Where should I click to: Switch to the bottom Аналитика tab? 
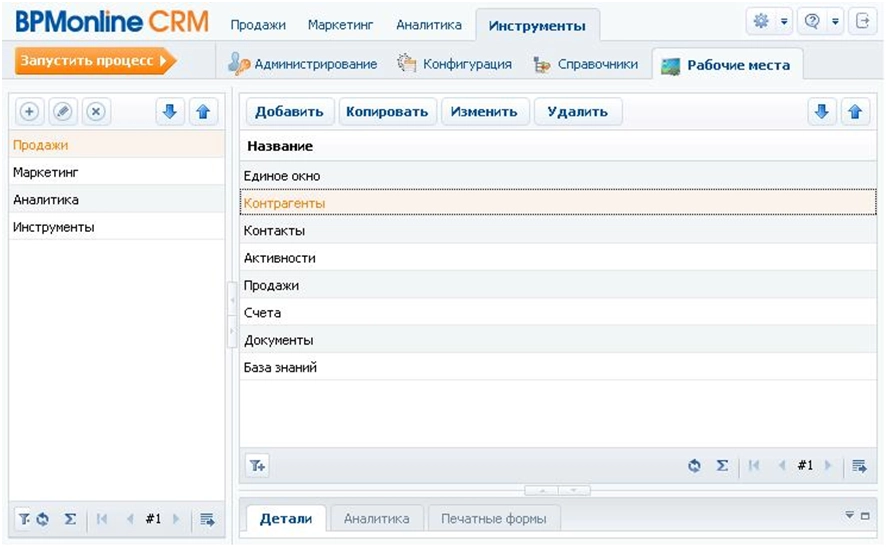point(377,518)
